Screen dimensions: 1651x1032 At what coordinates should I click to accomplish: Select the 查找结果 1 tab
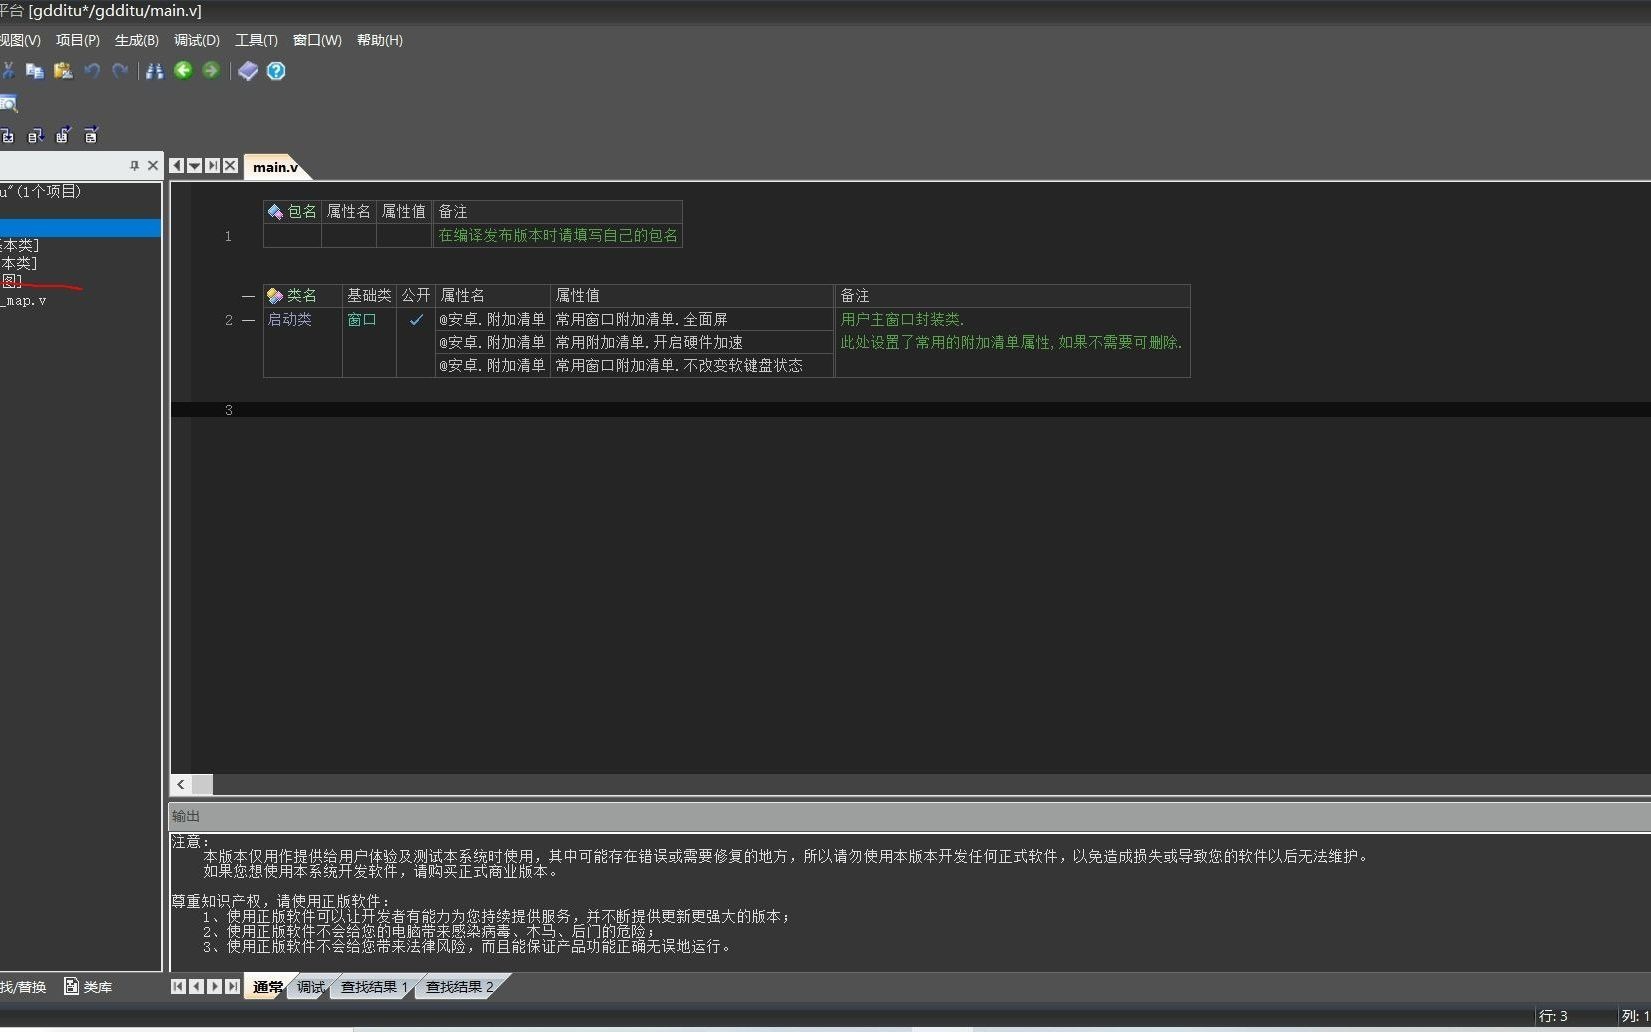pyautogui.click(x=374, y=987)
